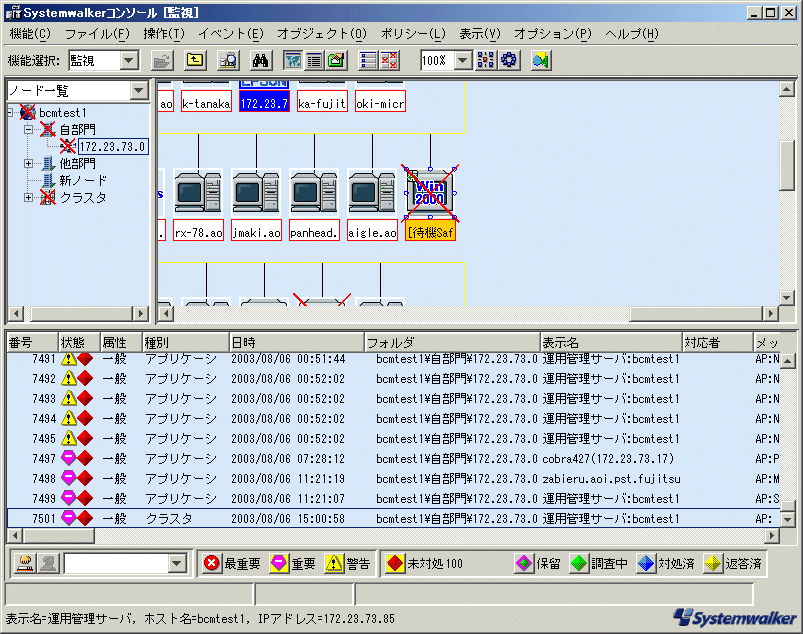Click the user icon beside the empty status bar dropdown
Viewport: 803px width, 634px height.
click(x=47, y=563)
